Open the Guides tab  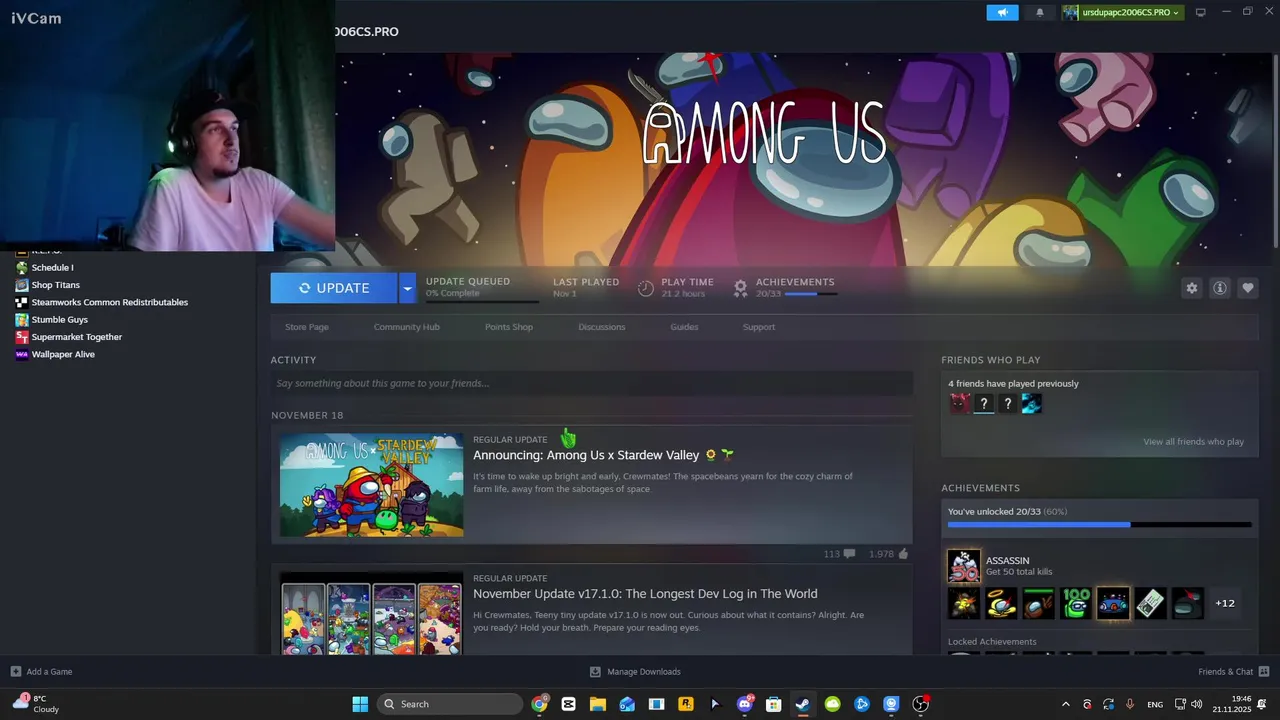(684, 327)
